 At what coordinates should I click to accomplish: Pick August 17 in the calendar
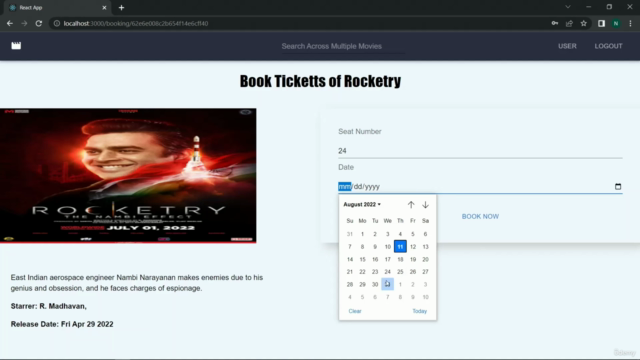pyautogui.click(x=387, y=259)
